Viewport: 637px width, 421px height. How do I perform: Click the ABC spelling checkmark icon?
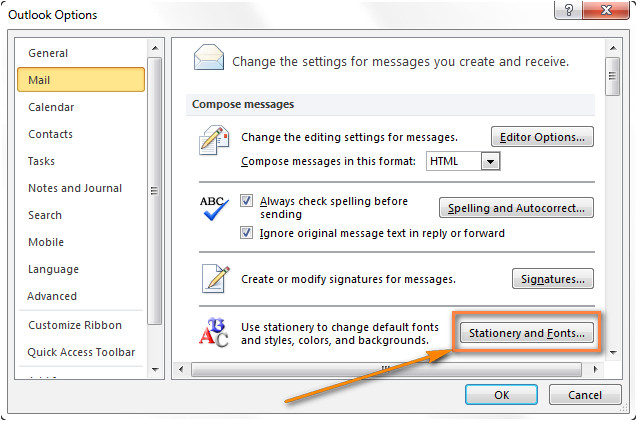click(x=214, y=207)
